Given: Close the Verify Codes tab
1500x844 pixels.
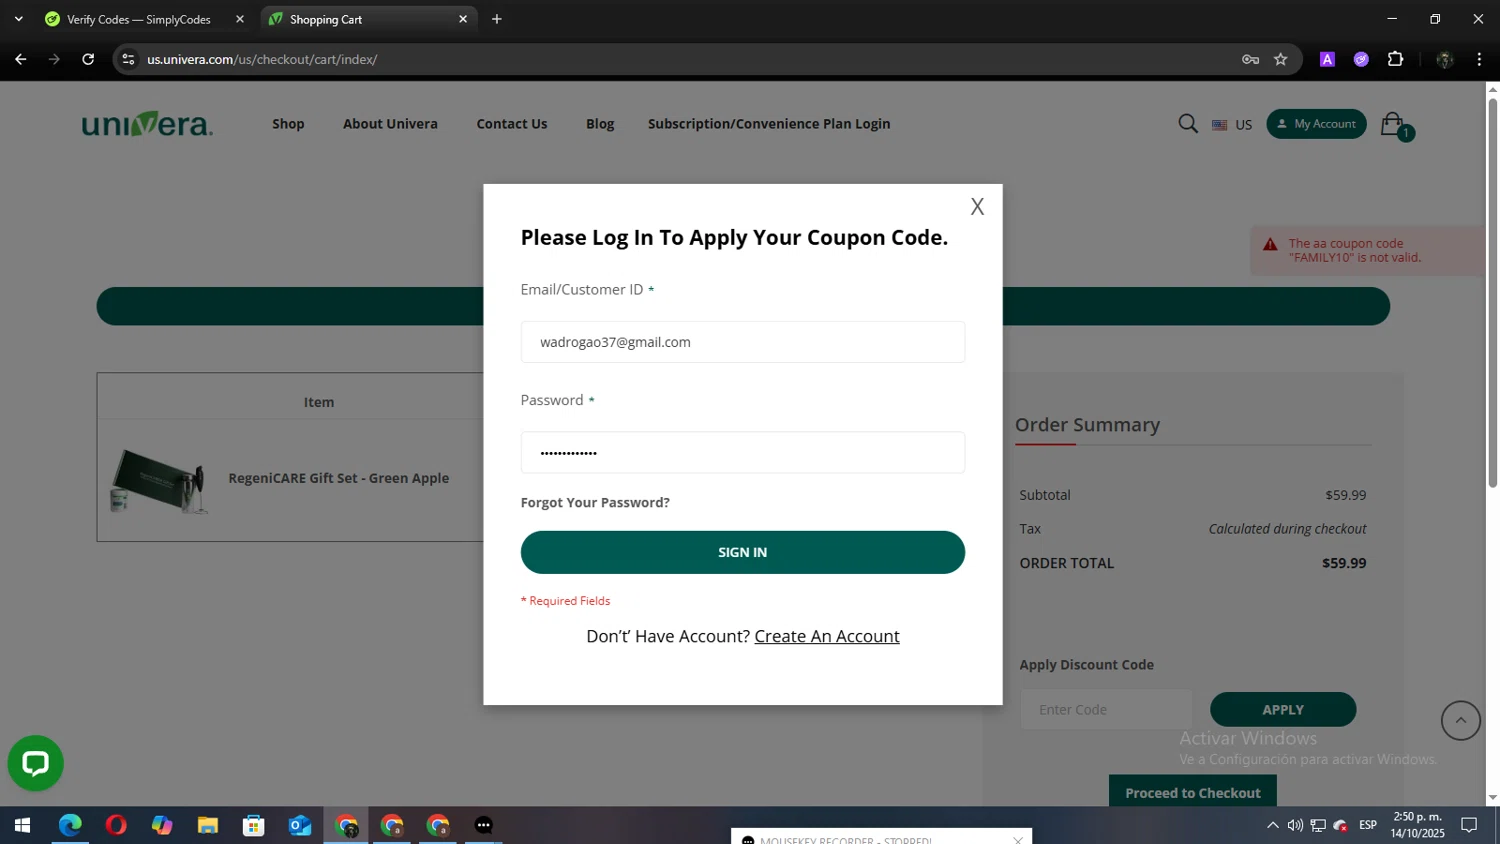Looking at the screenshot, I should 240,19.
